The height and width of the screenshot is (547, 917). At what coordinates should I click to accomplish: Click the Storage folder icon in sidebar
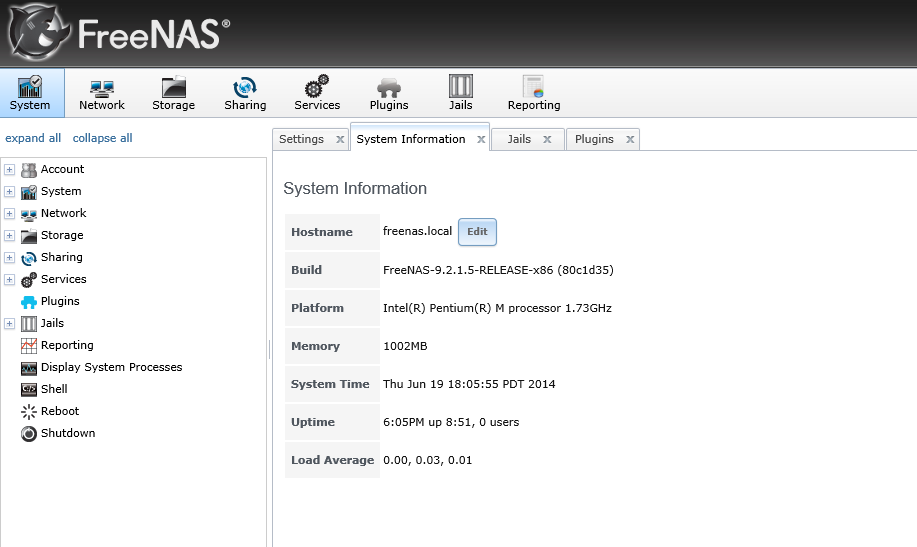[x=29, y=236]
